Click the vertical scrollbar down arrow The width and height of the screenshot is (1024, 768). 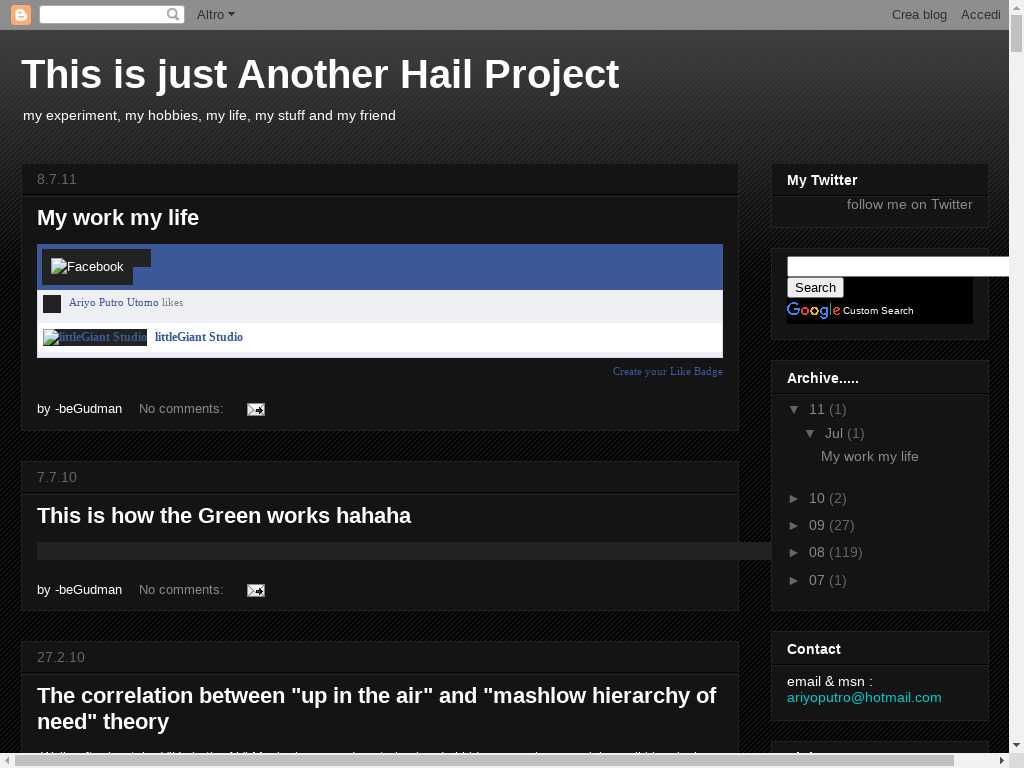[x=1016, y=745]
